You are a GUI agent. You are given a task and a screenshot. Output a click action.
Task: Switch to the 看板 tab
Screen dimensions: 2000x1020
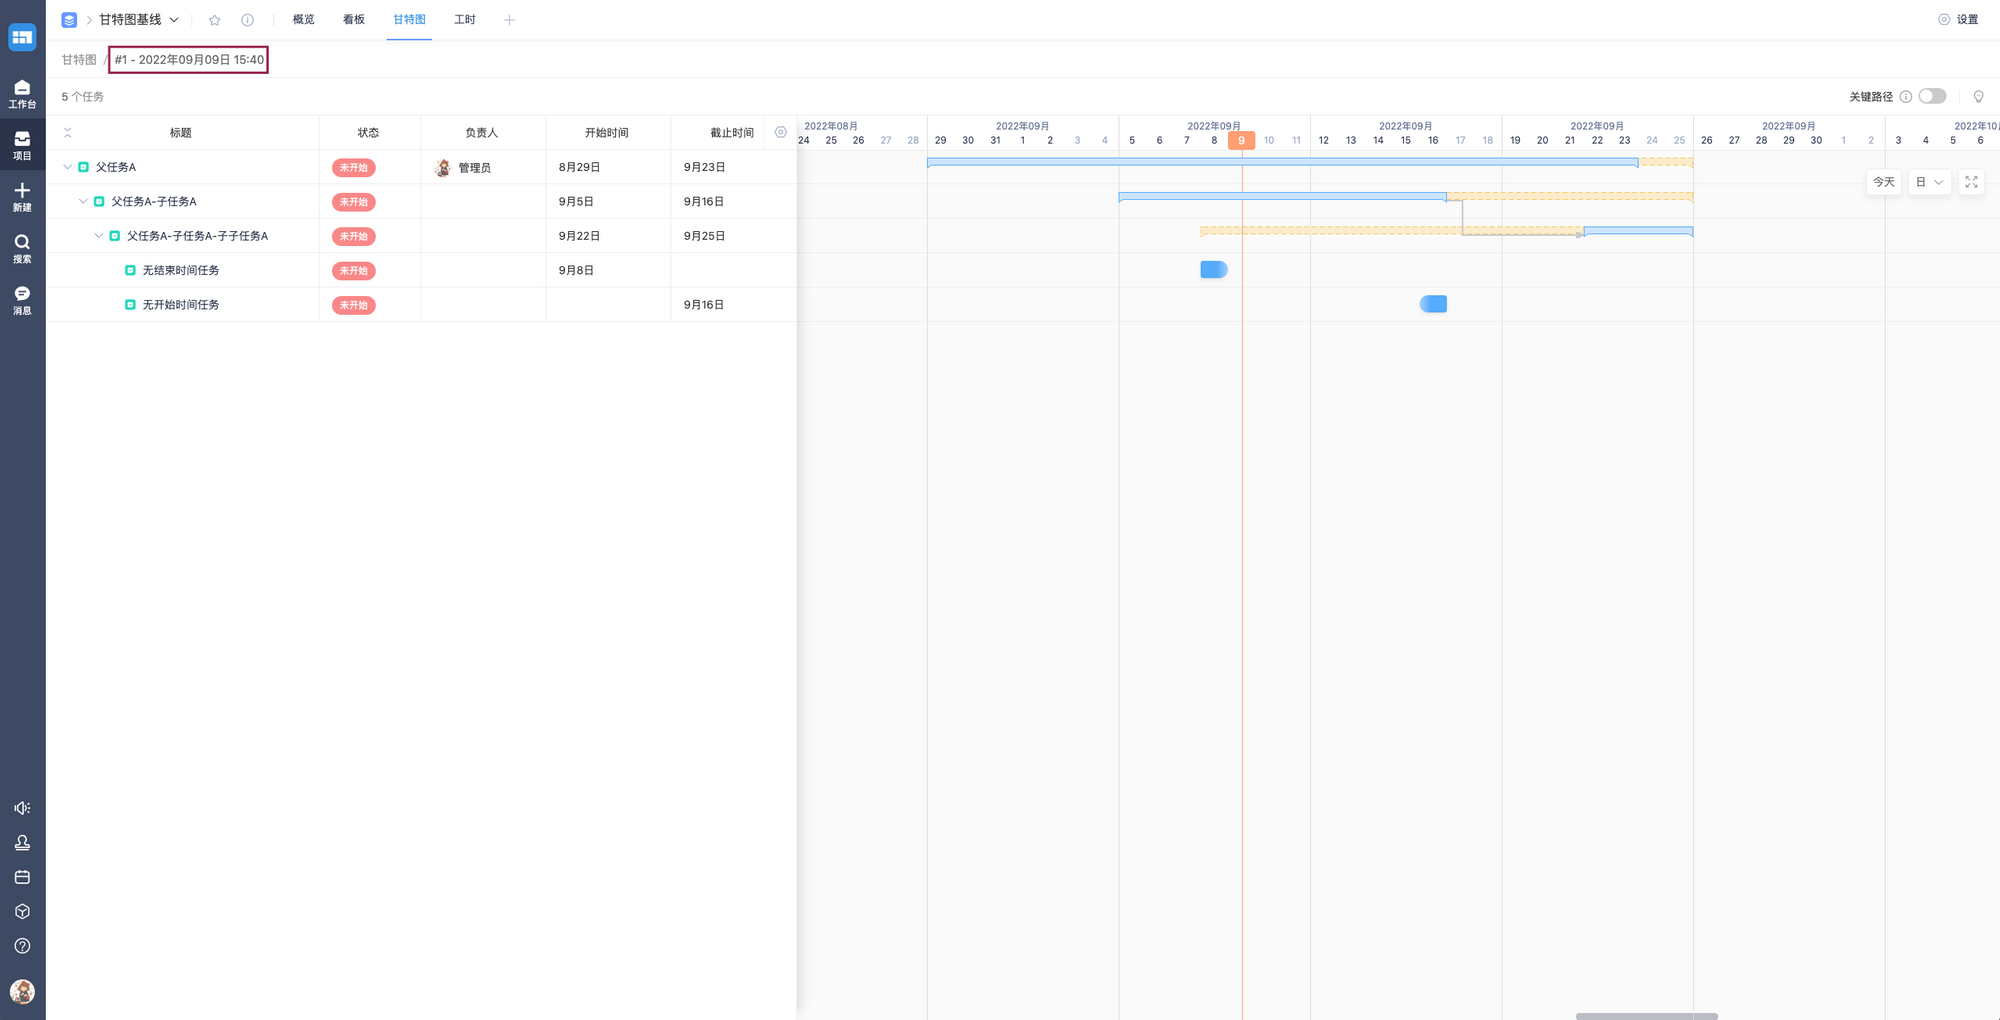[354, 20]
